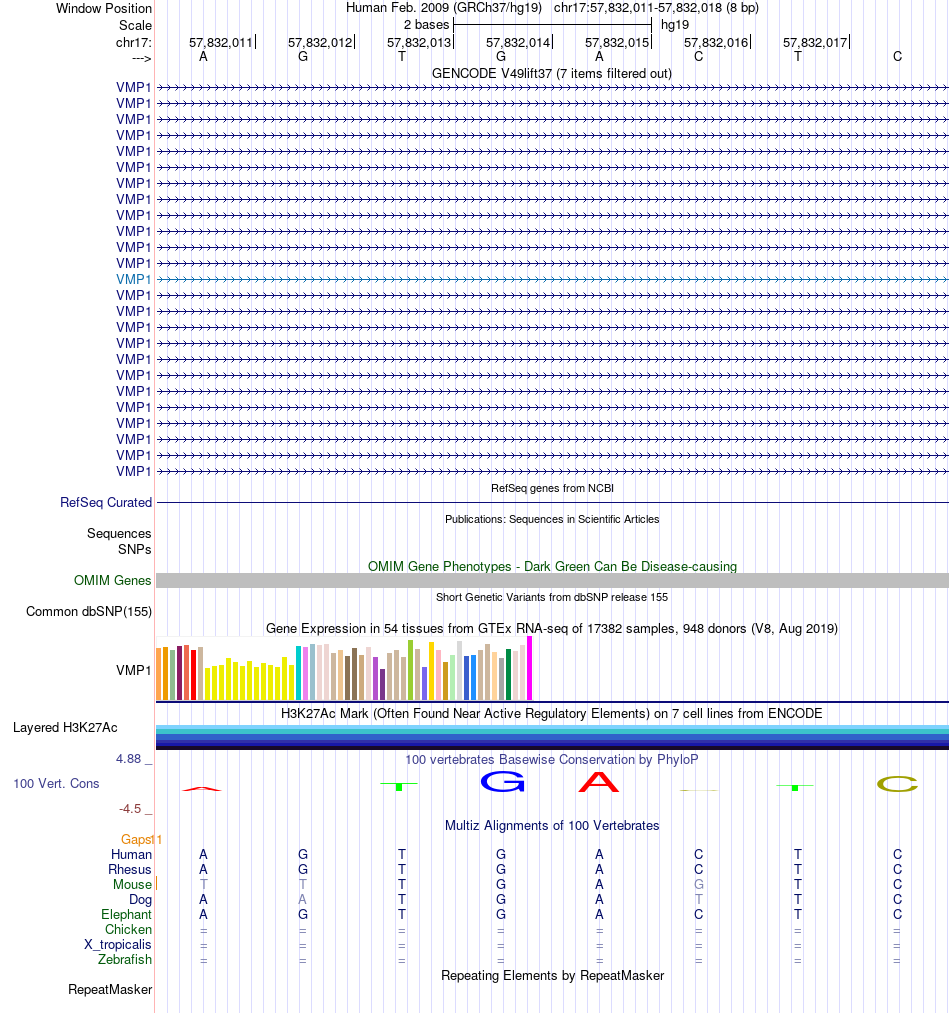950x1013 pixels.
Task: Click the 57,832,014 position on the ruler
Action: tap(518, 42)
